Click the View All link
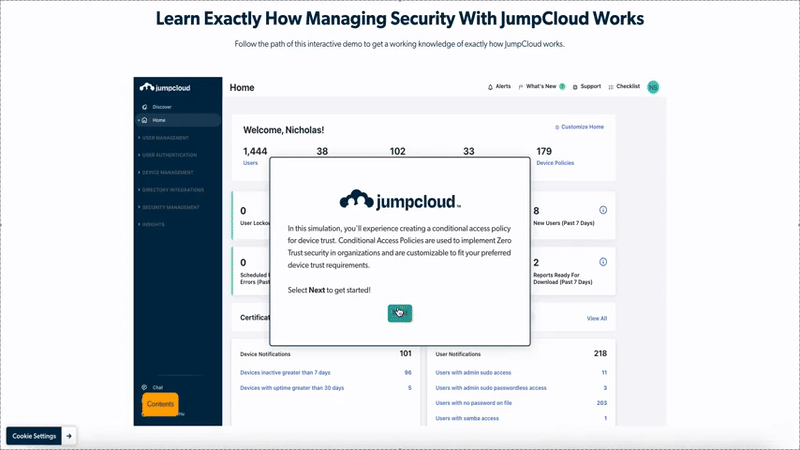The height and width of the screenshot is (450, 800). coord(596,318)
